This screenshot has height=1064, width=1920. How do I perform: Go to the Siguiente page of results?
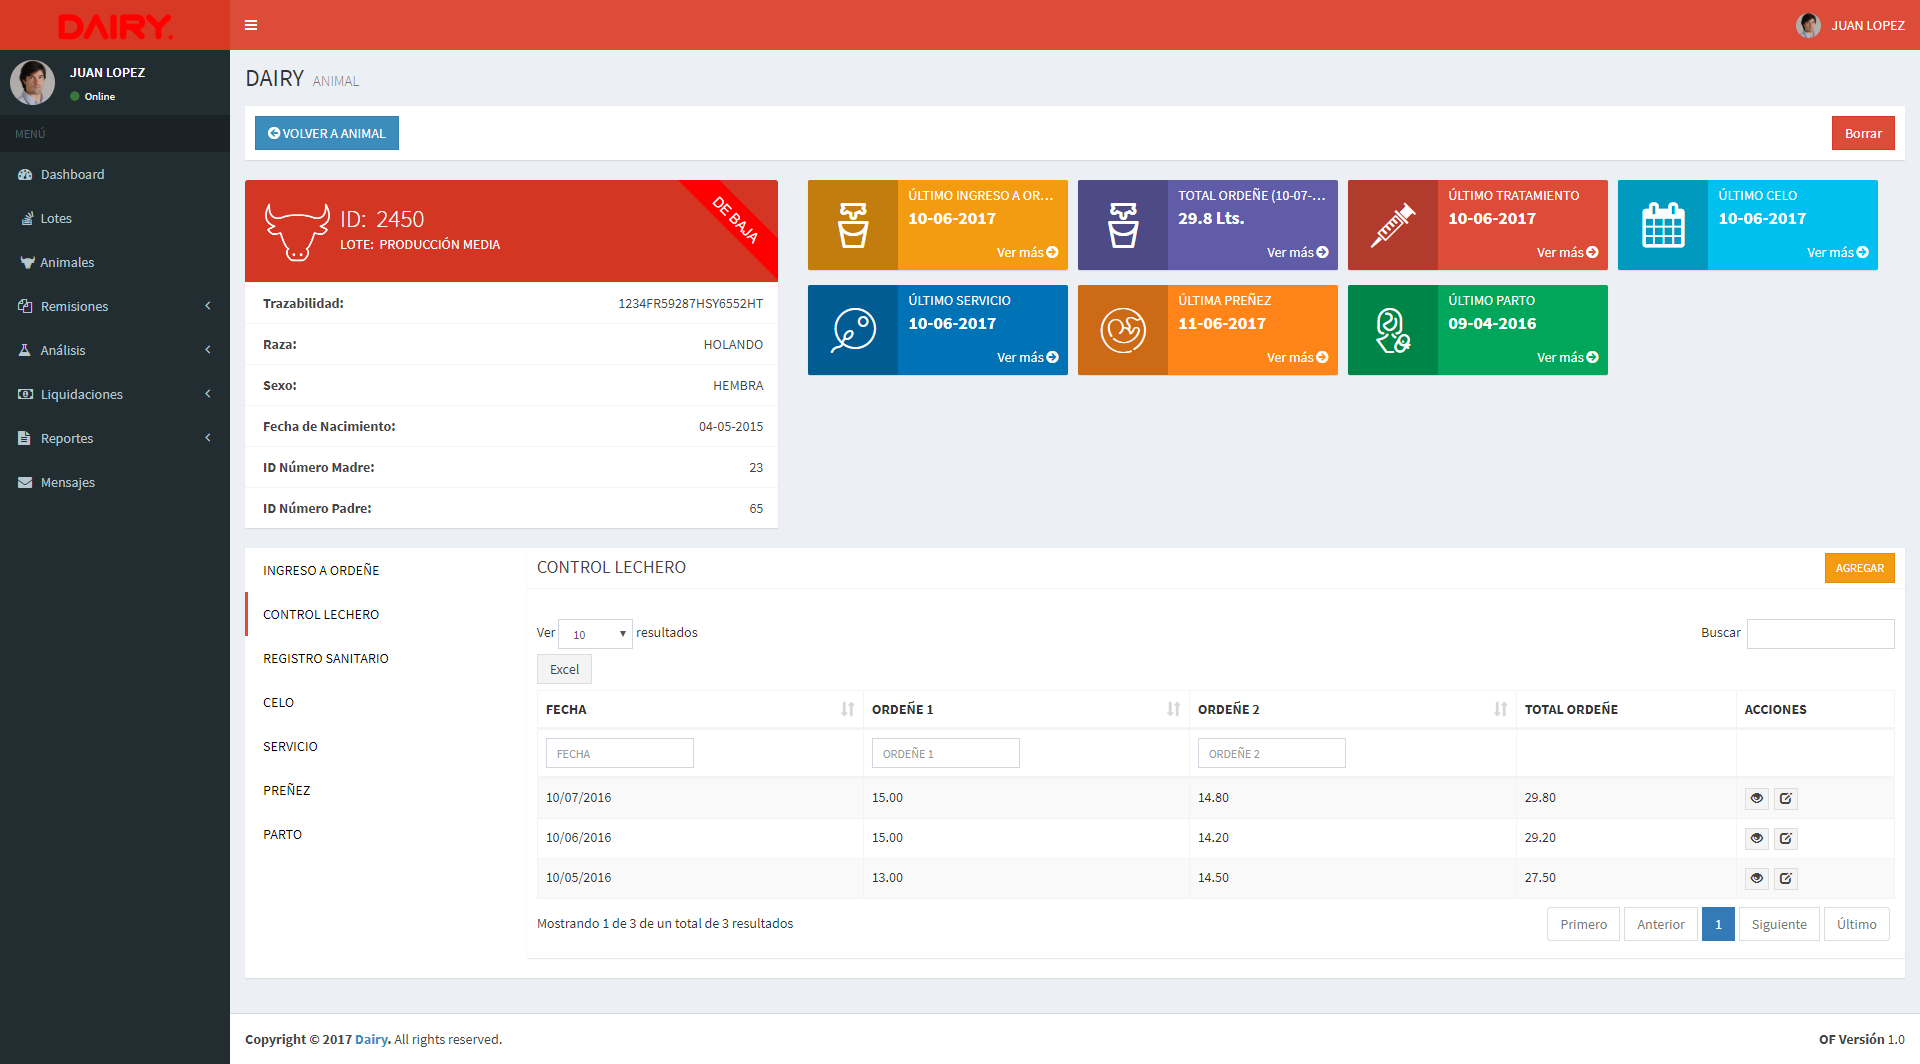click(1779, 924)
